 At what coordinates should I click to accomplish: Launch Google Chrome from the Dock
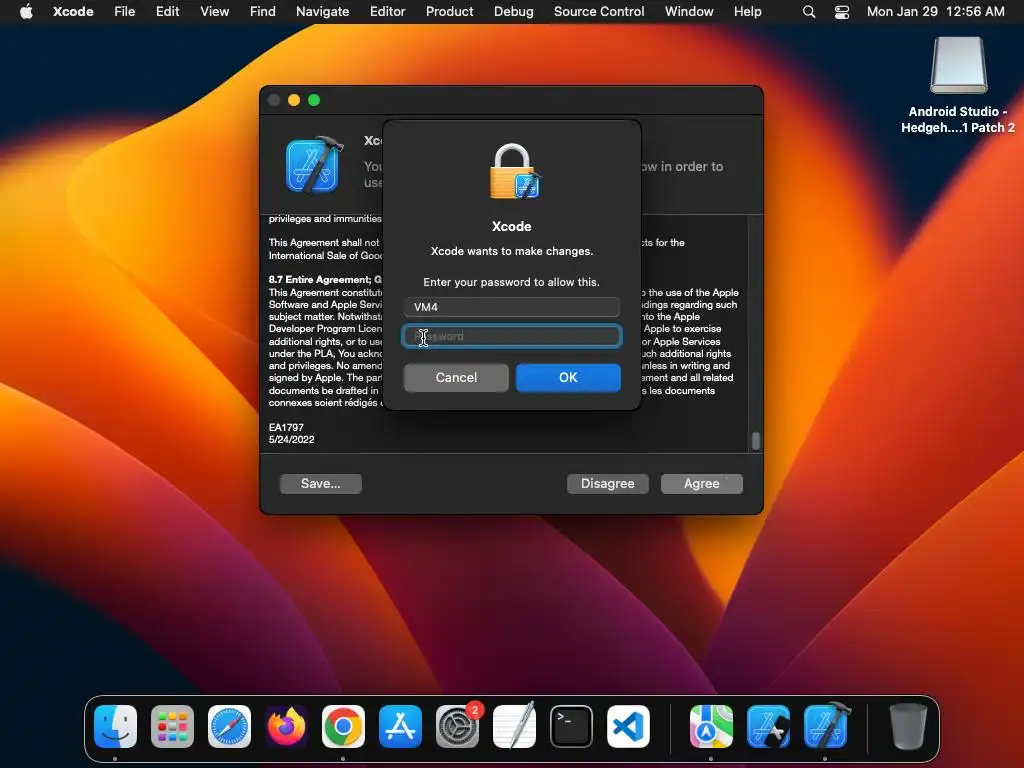343,726
